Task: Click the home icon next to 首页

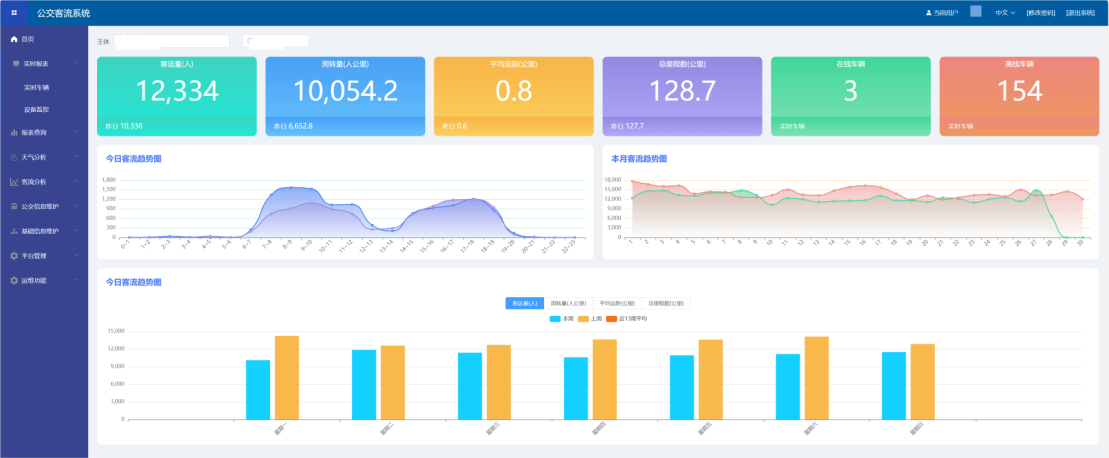Action: pos(14,39)
